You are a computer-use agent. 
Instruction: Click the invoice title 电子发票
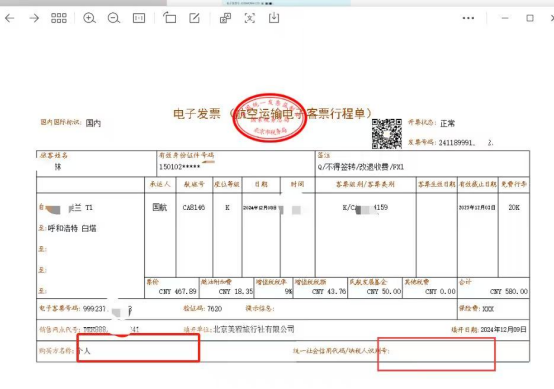click(197, 114)
